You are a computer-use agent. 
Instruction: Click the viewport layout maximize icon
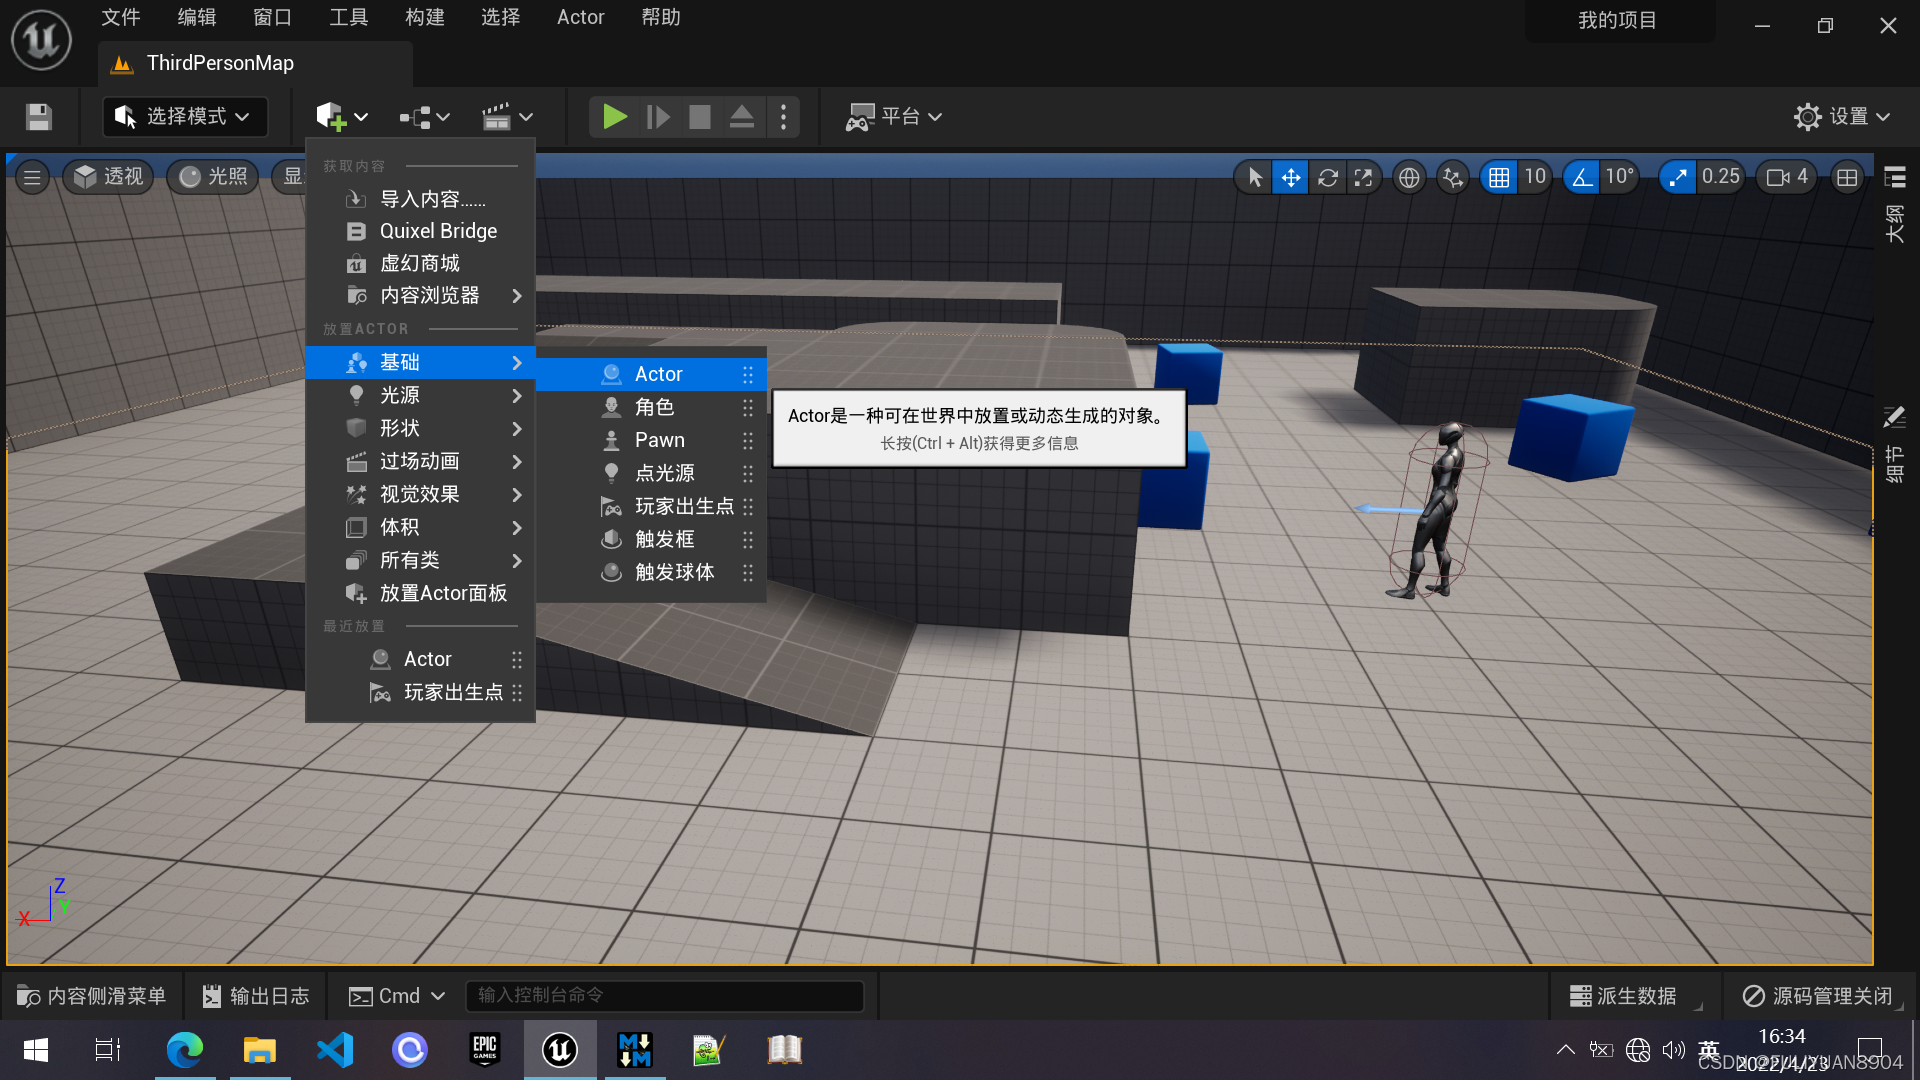[x=1847, y=178]
